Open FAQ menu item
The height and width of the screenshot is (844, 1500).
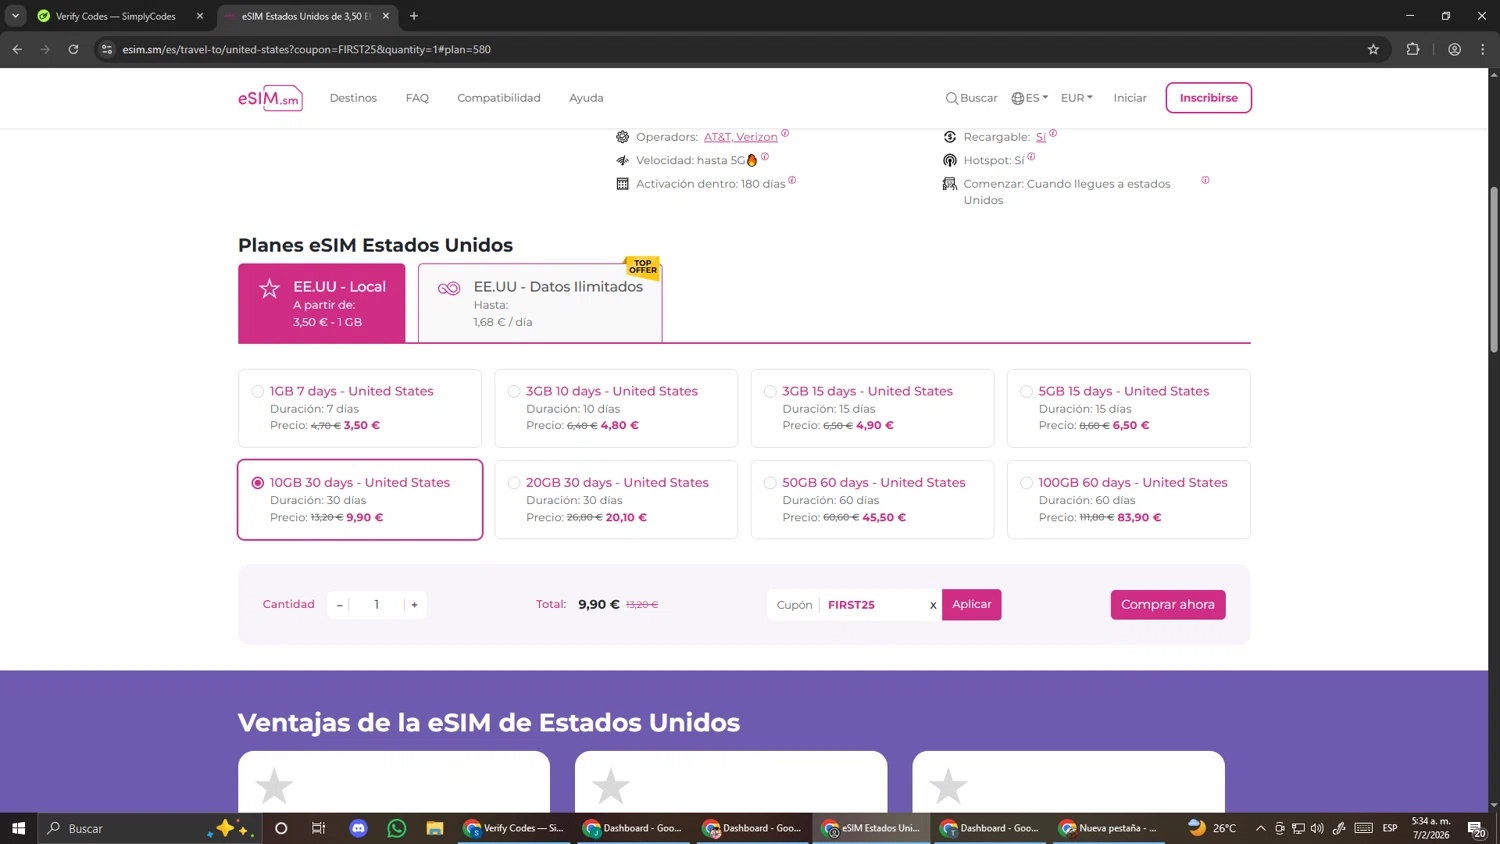coord(417,98)
